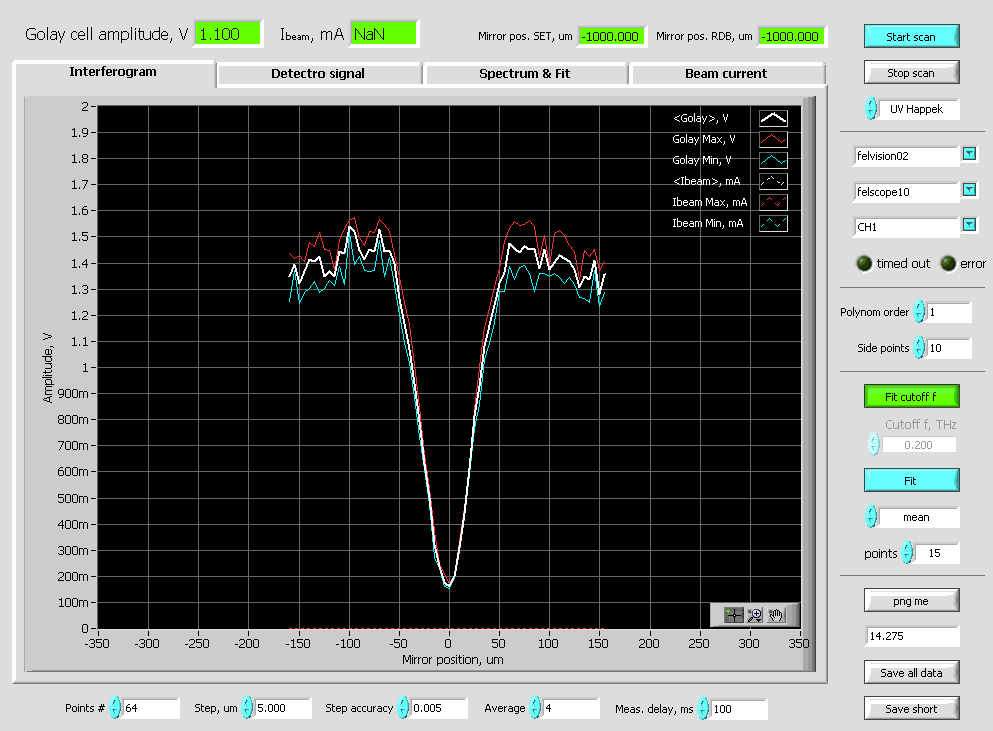This screenshot has width=993, height=731.
Task: Click the timed out indicator LED
Action: [x=864, y=263]
